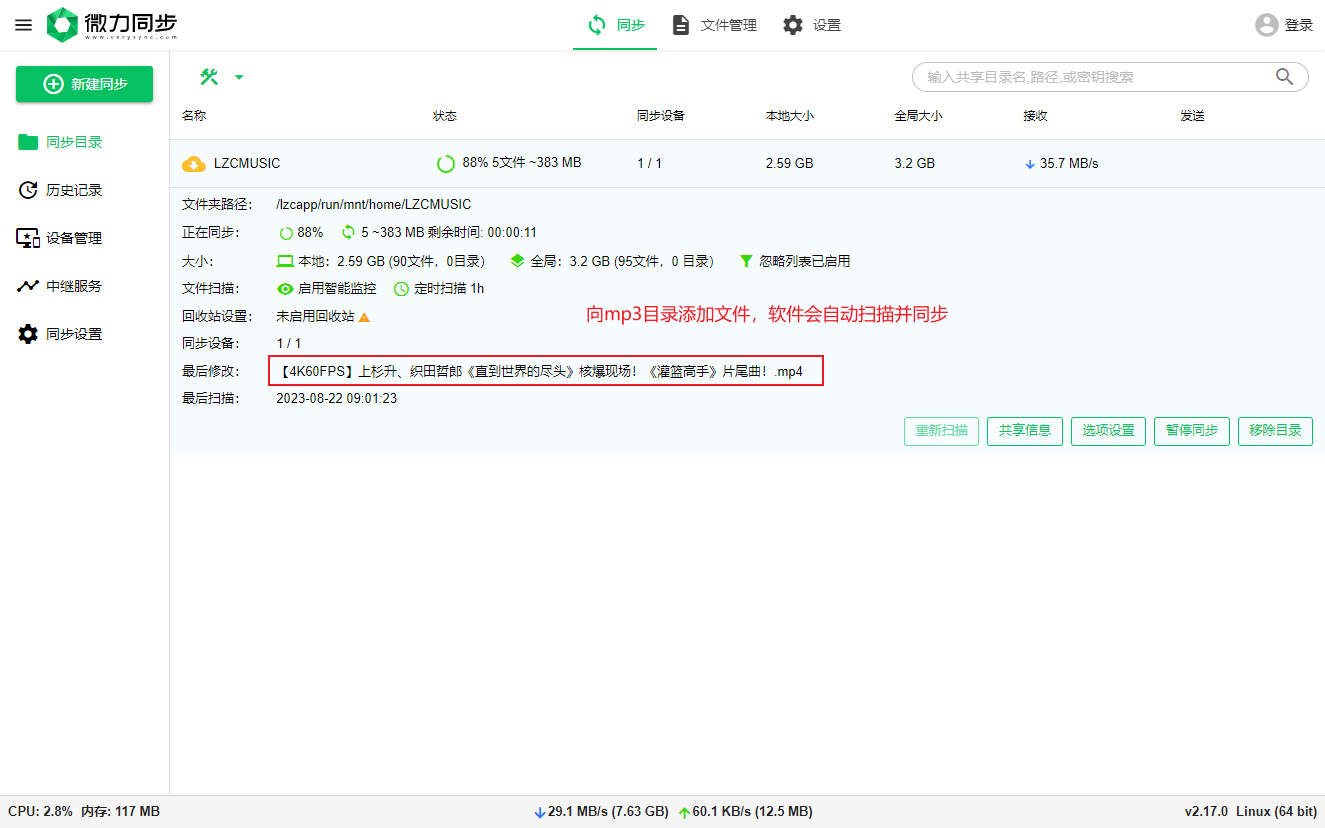Click the 同步设置 gear icon
The width and height of the screenshot is (1325, 828).
tap(28, 334)
